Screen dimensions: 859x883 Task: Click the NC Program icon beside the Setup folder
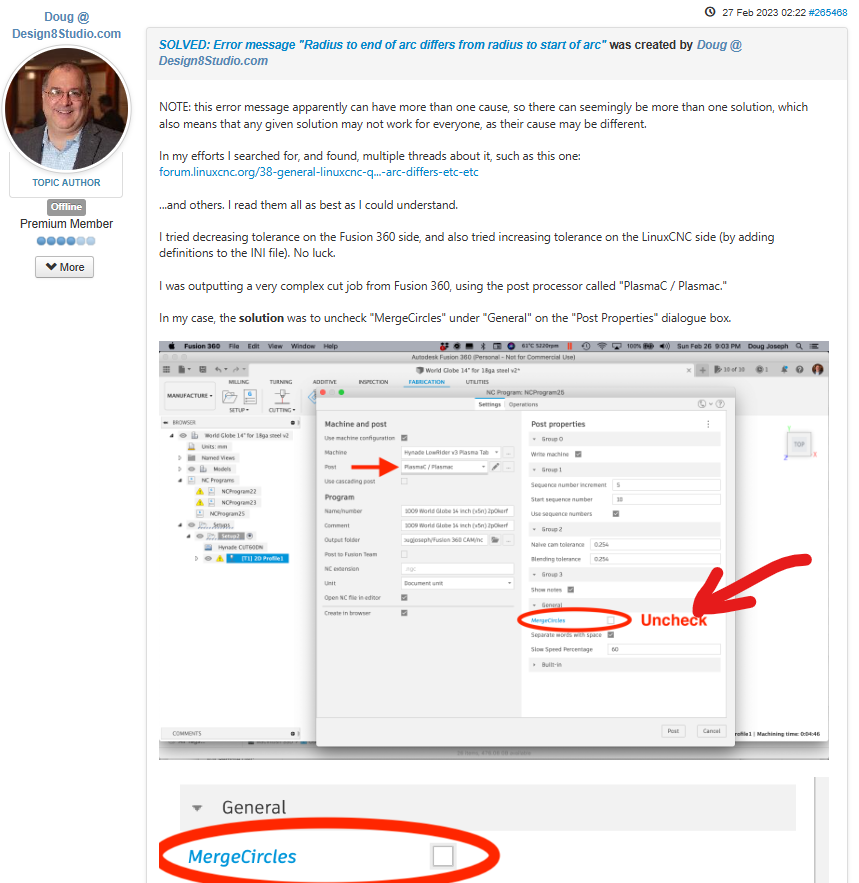coord(250,397)
